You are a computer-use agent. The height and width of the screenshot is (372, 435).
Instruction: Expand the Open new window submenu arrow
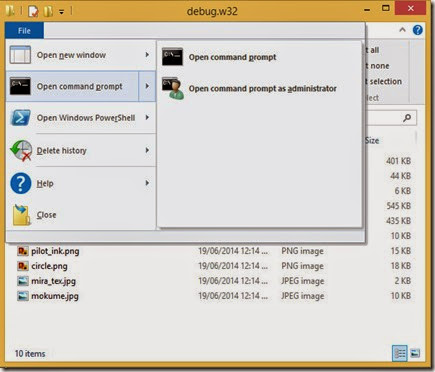coord(147,55)
